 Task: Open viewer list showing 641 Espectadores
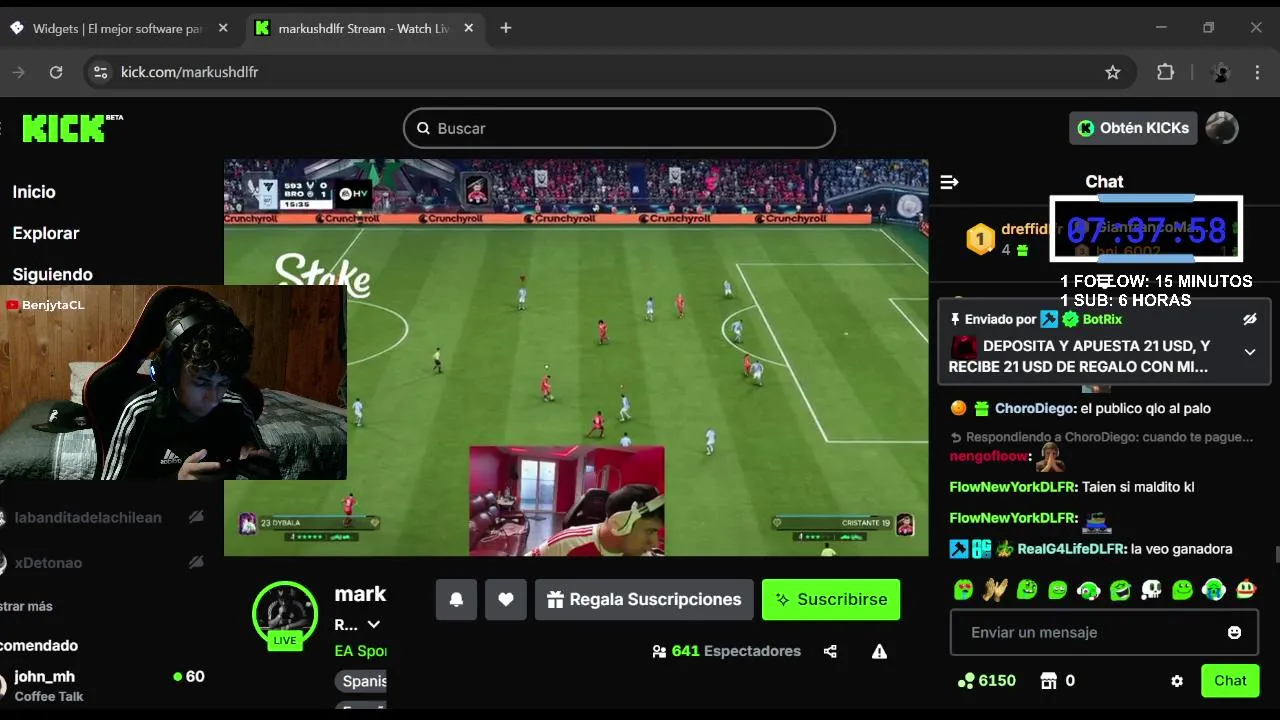[726, 651]
